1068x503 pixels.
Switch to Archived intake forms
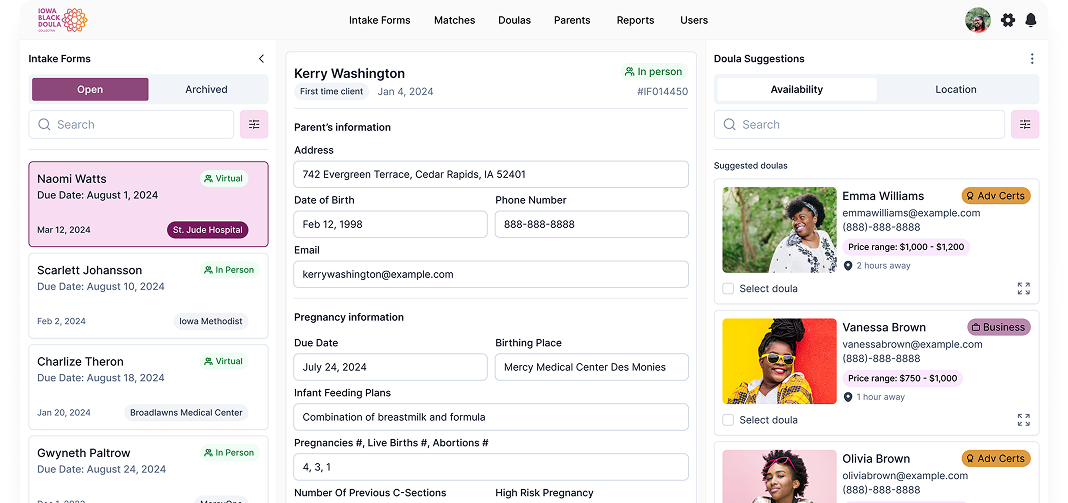(x=206, y=90)
